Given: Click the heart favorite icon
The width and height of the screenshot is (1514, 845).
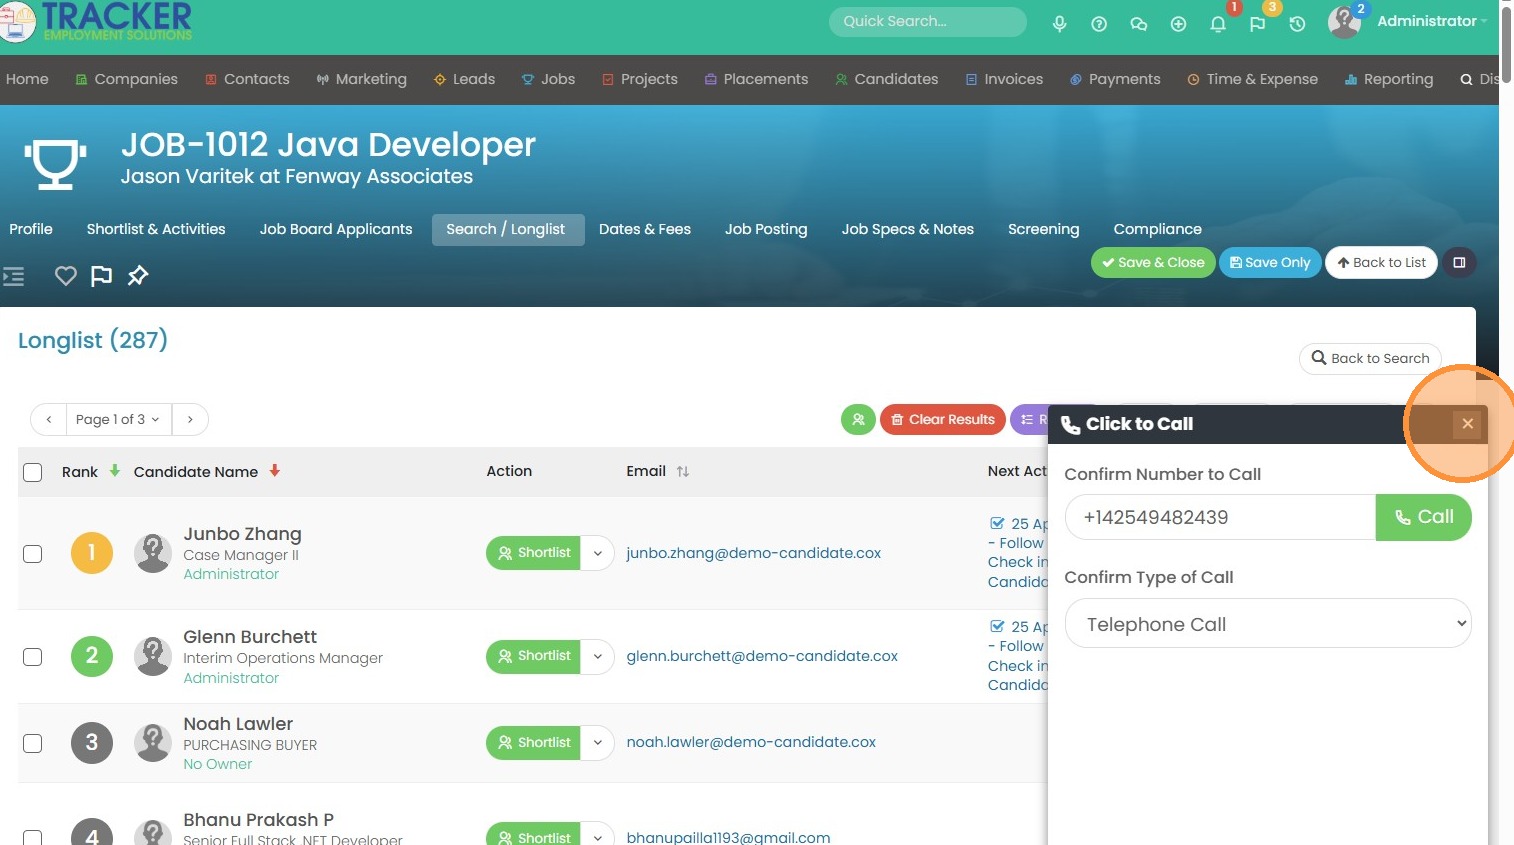Looking at the screenshot, I should tap(66, 276).
